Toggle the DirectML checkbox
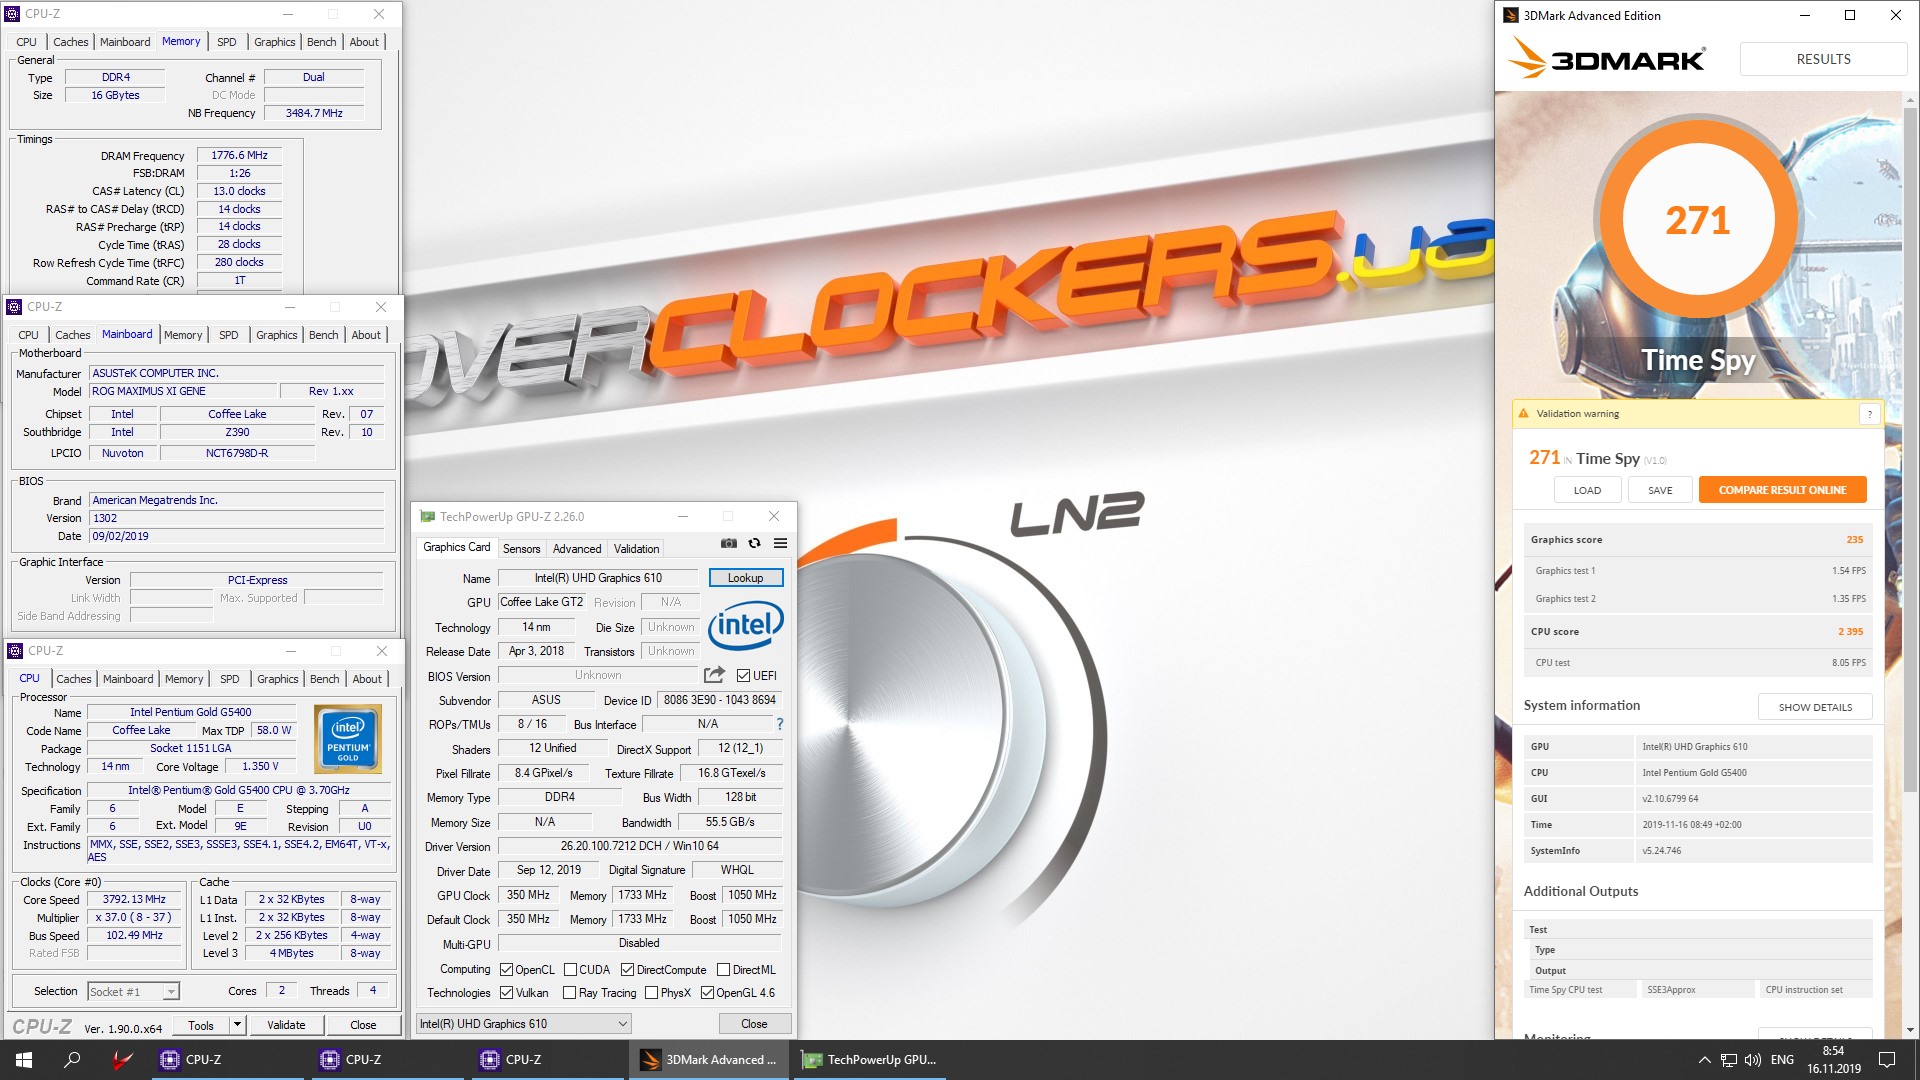 [x=723, y=970]
